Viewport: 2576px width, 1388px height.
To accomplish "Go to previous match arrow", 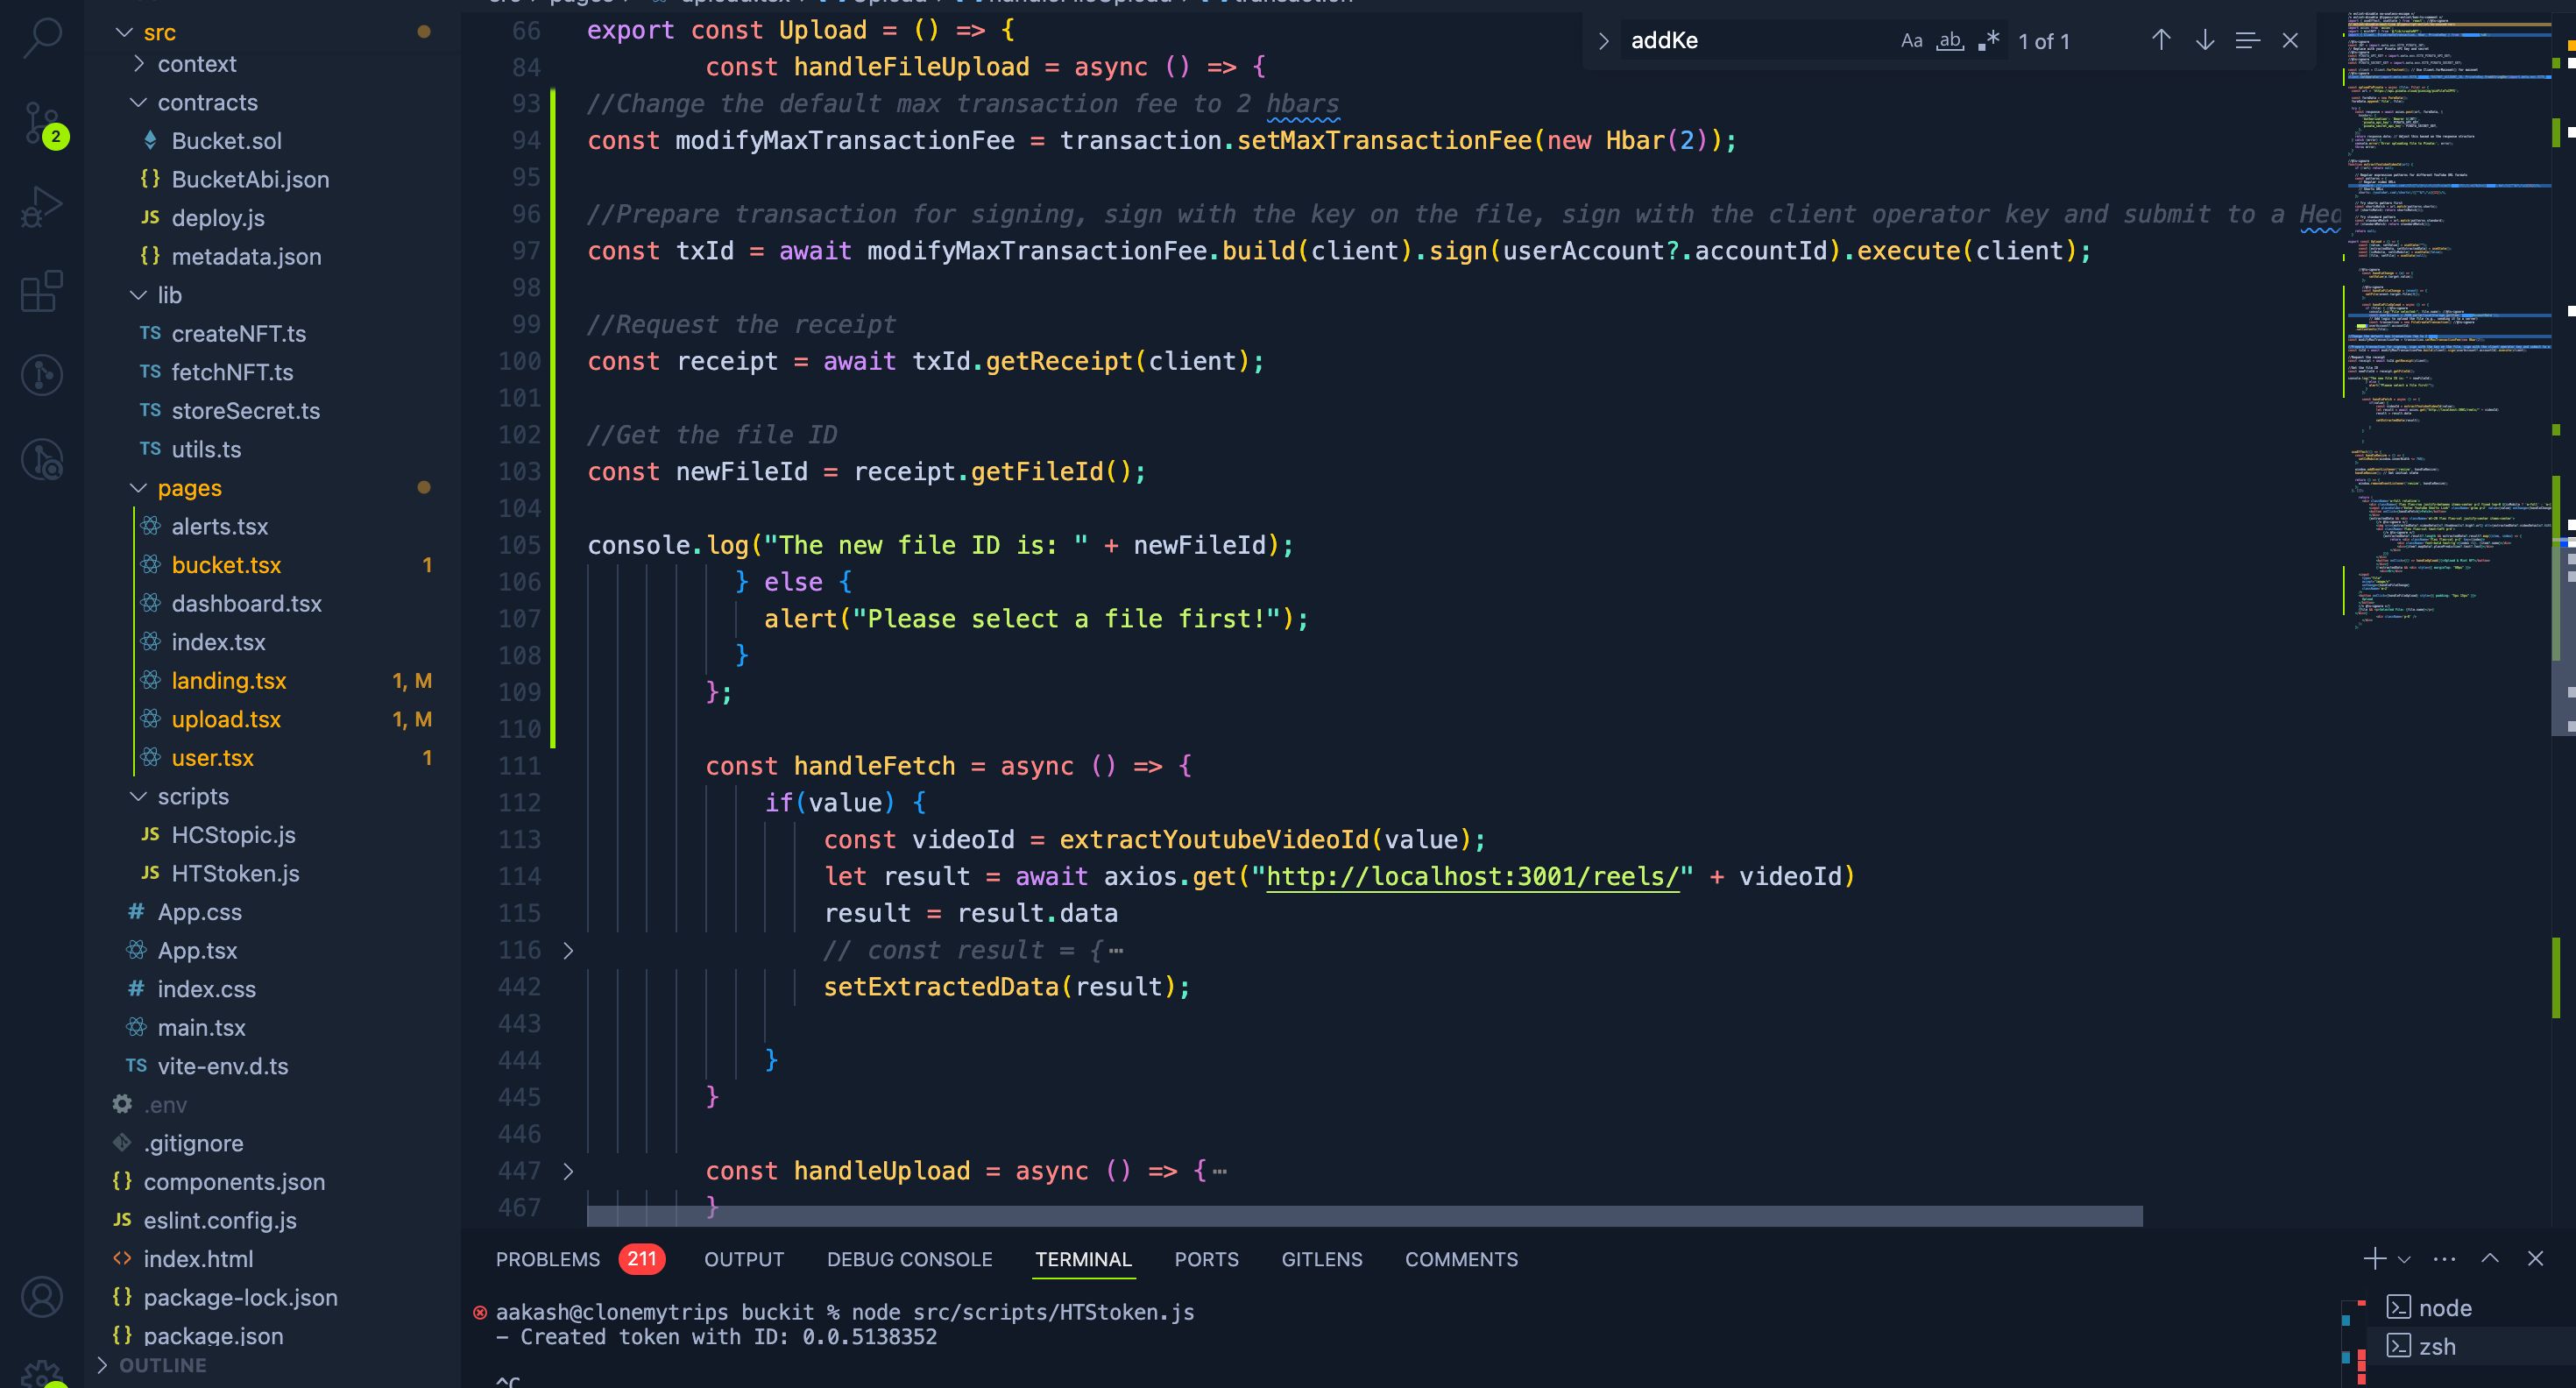I will pyautogui.click(x=2161, y=40).
